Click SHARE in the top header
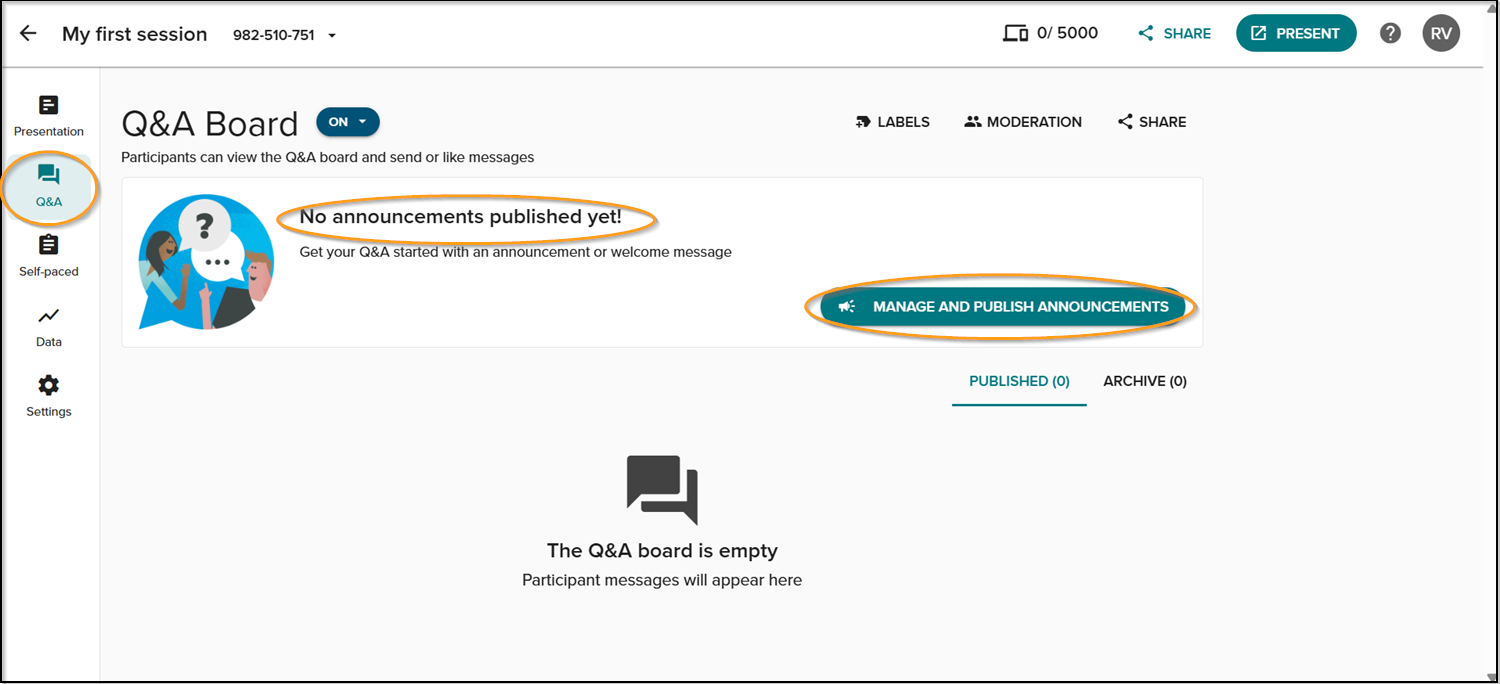The image size is (1500, 684). (x=1175, y=33)
